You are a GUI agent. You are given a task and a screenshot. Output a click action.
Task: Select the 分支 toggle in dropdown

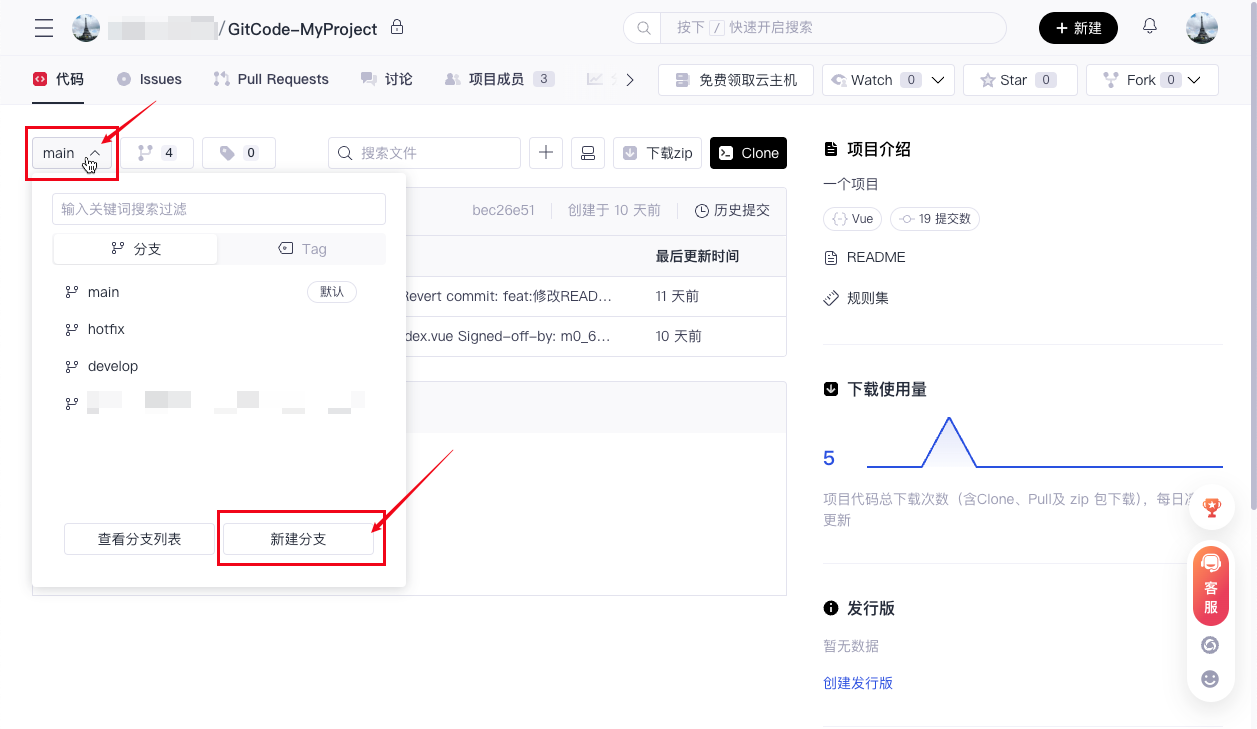[136, 249]
